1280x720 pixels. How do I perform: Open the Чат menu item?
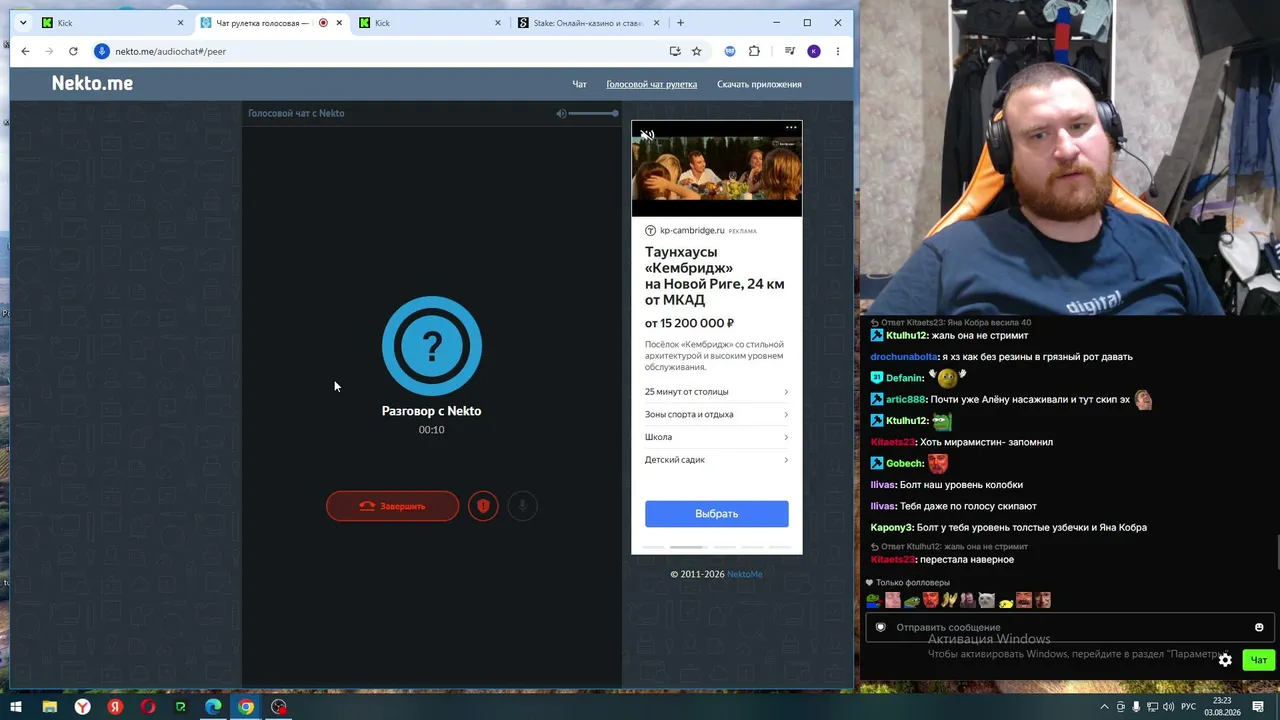[x=579, y=84]
